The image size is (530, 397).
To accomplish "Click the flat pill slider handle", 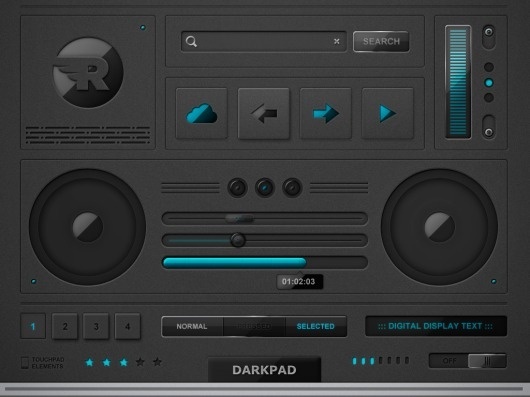I will (x=239, y=219).
